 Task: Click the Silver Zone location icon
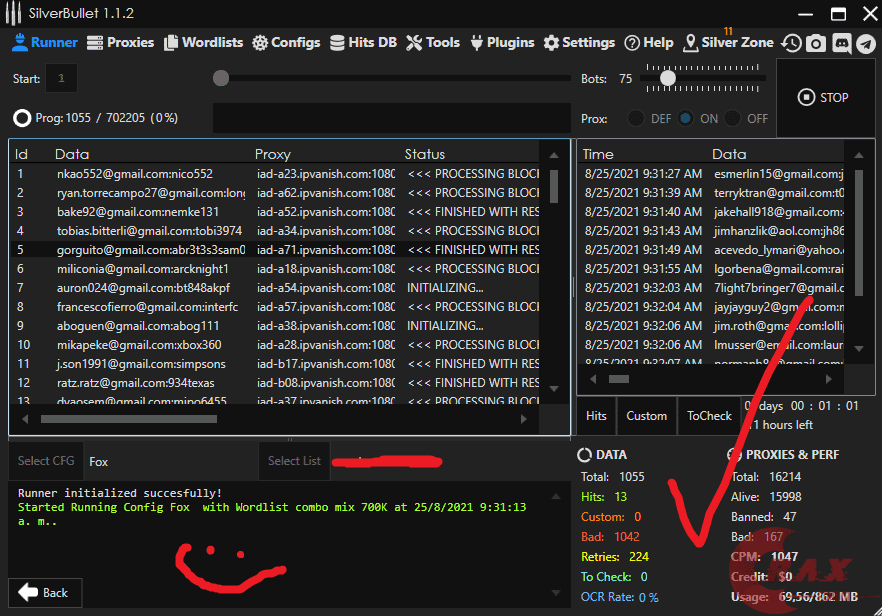(x=691, y=43)
